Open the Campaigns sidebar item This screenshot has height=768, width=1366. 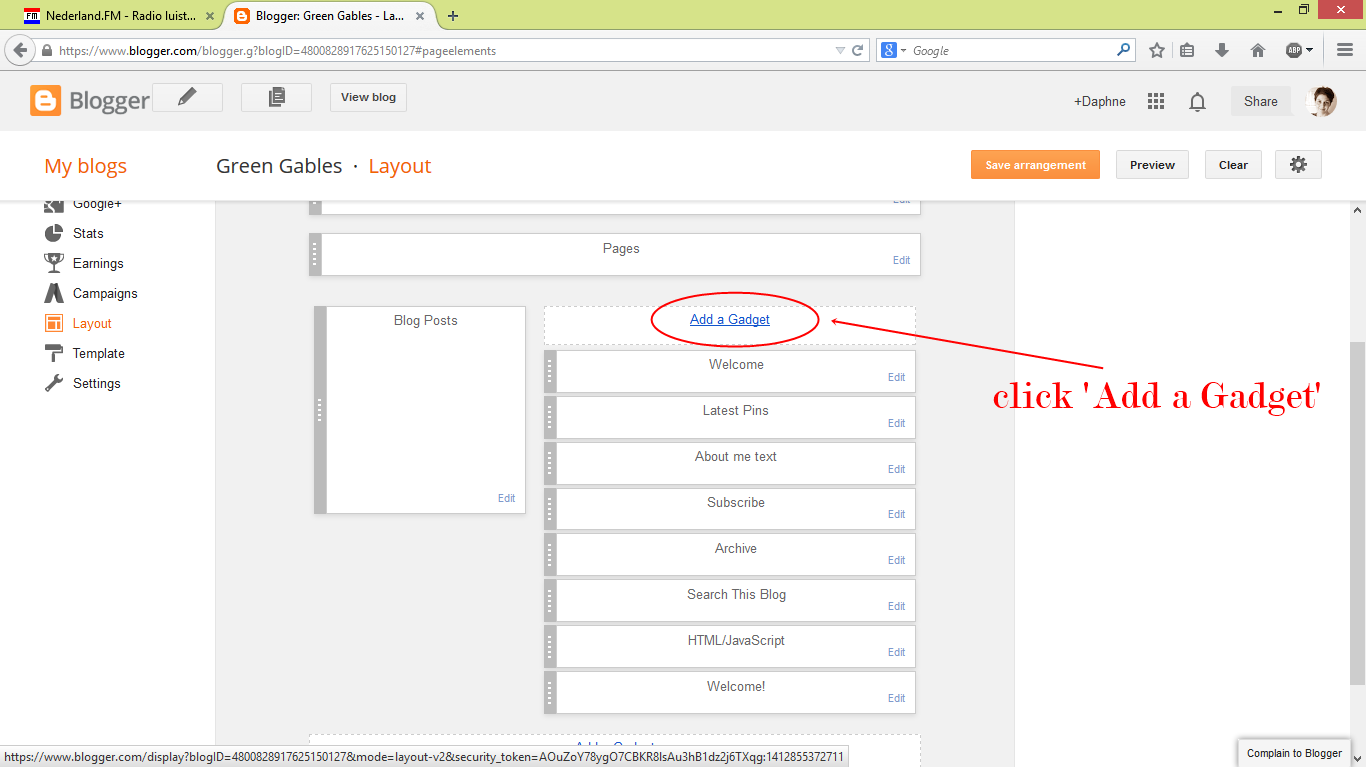point(104,293)
